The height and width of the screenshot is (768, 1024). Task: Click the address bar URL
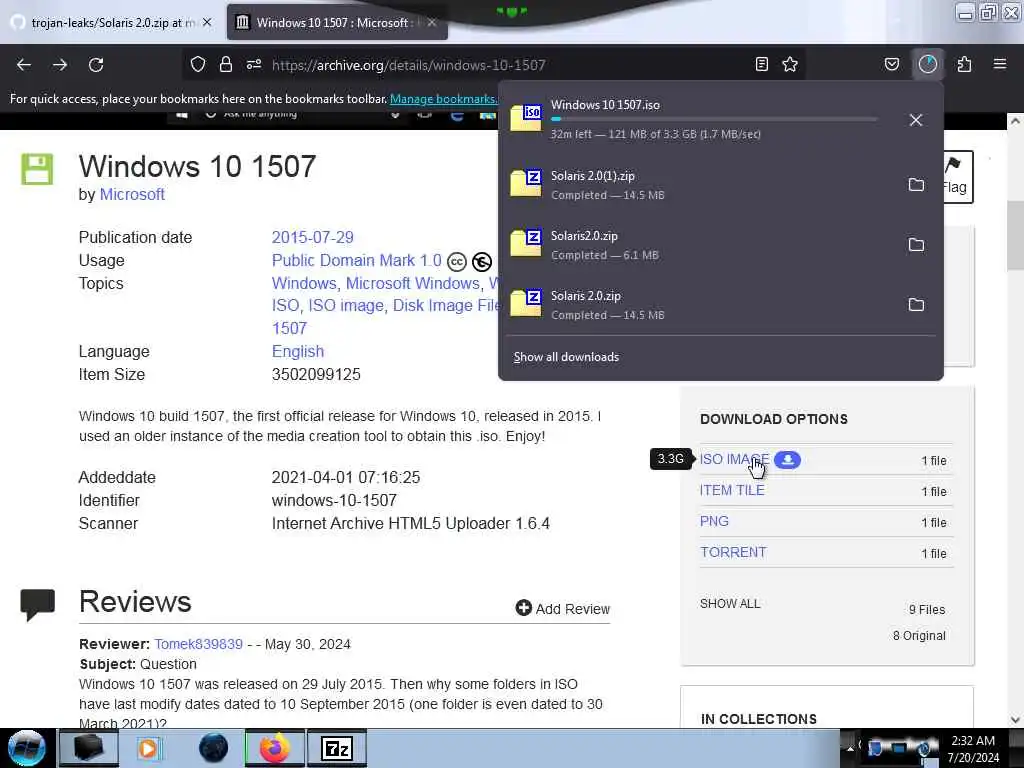click(408, 65)
